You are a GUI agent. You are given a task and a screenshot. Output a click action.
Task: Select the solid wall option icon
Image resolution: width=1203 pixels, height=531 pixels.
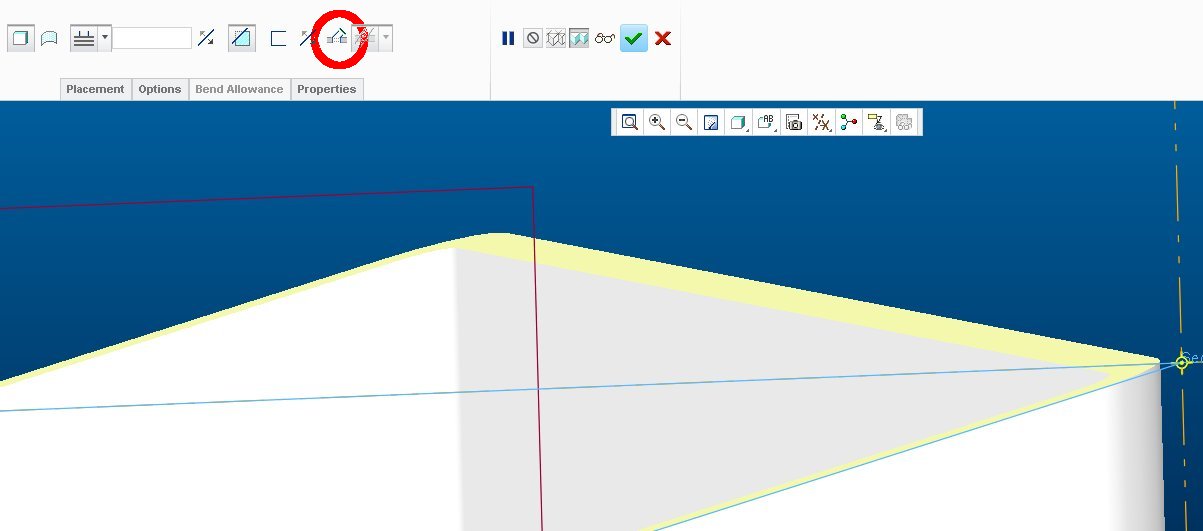19,39
